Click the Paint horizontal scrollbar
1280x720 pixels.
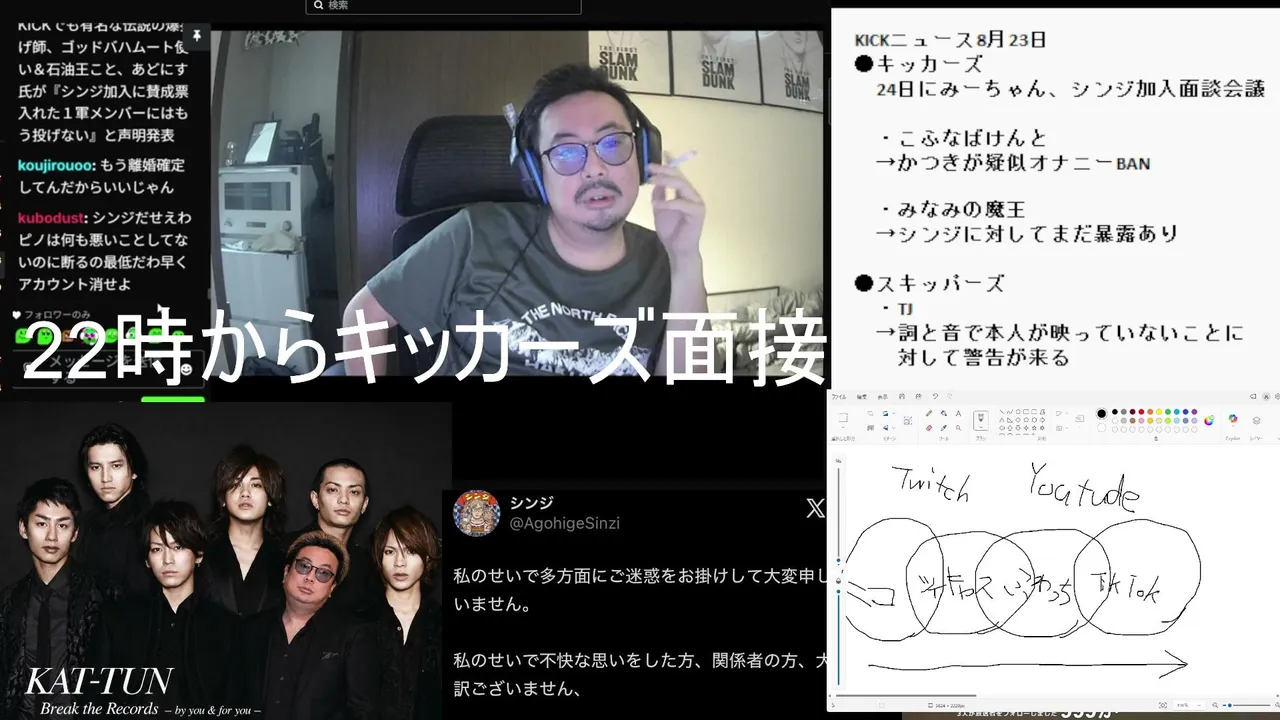pyautogui.click(x=905, y=695)
